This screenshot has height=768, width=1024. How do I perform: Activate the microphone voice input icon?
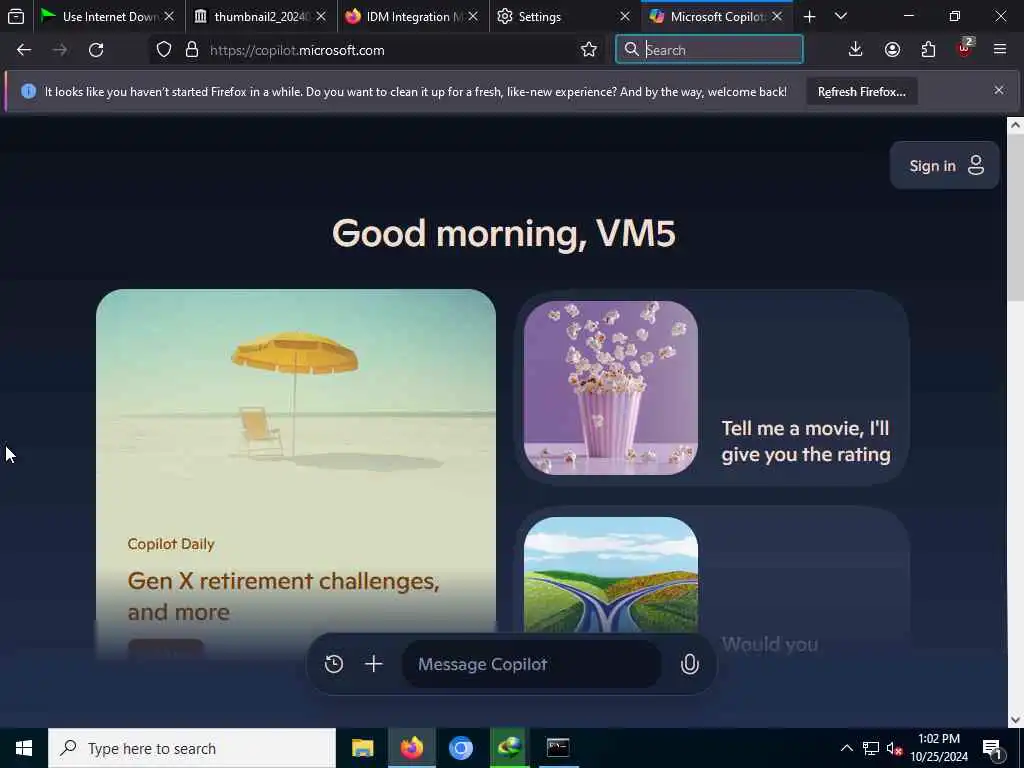click(x=690, y=664)
